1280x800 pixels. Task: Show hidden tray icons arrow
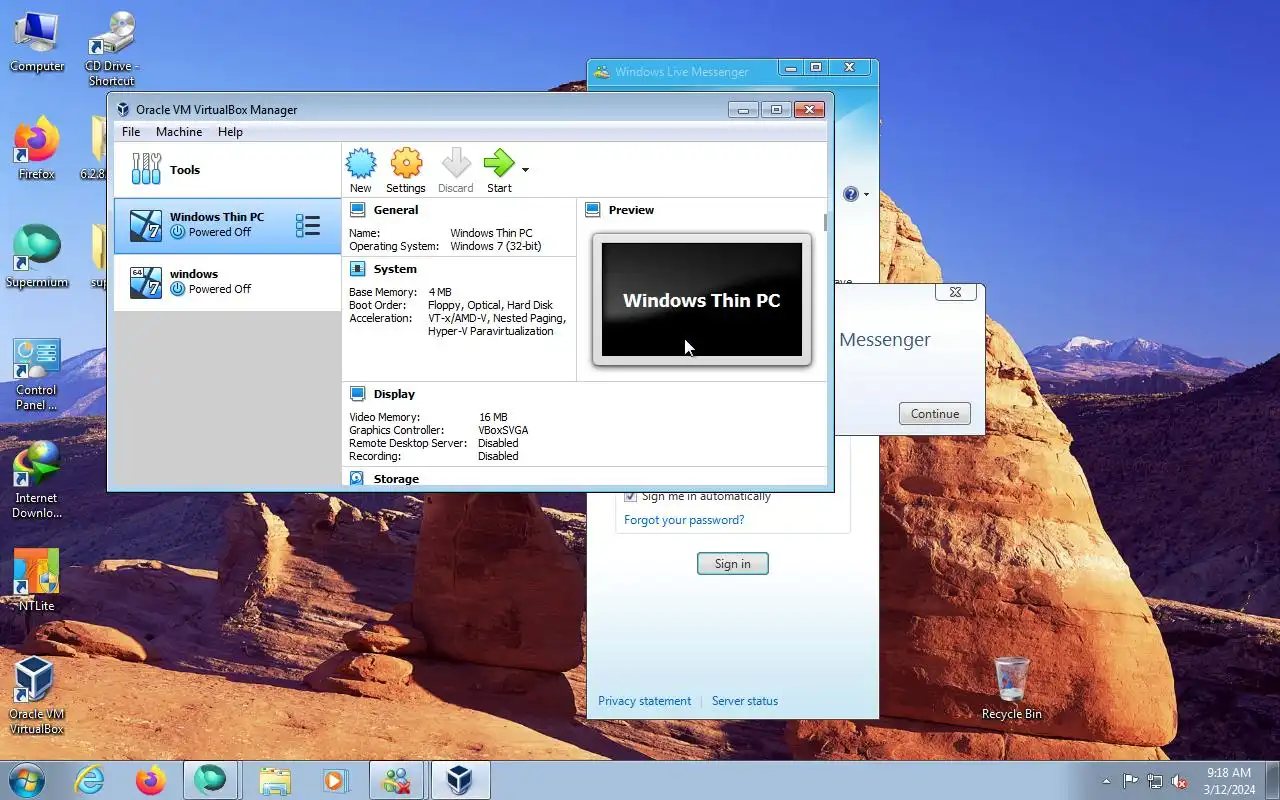pos(1106,781)
